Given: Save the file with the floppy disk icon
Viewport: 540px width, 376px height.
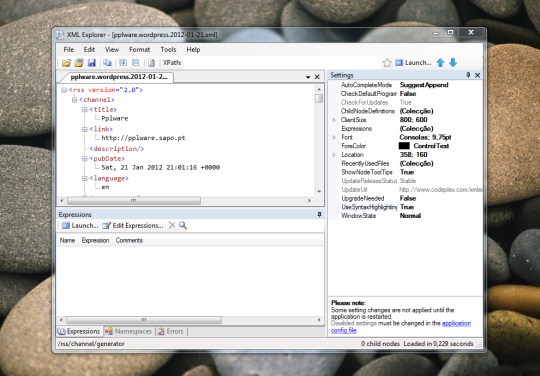Looking at the screenshot, I should [x=91, y=63].
